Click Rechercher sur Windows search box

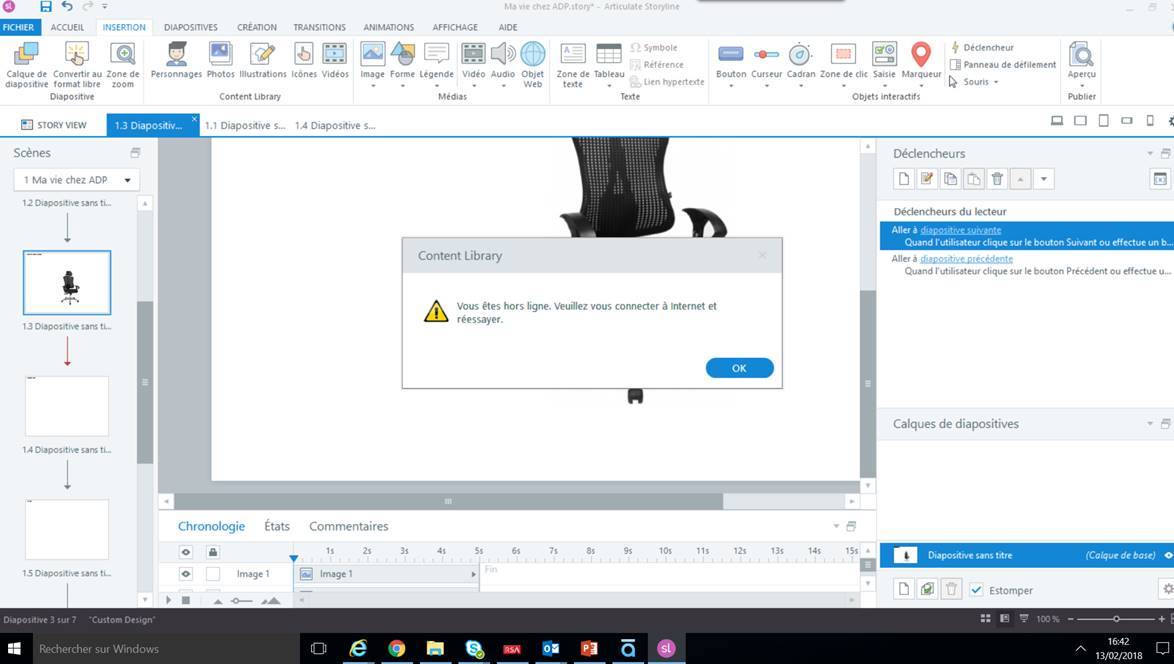click(x=164, y=648)
